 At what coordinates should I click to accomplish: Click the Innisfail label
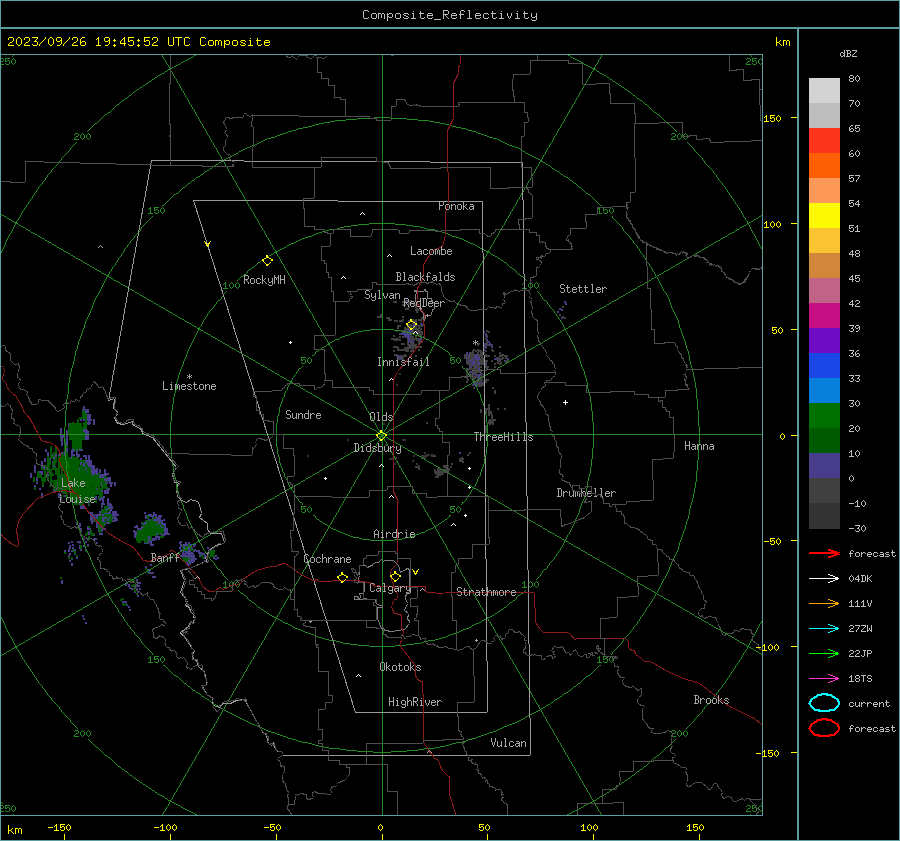tap(403, 362)
